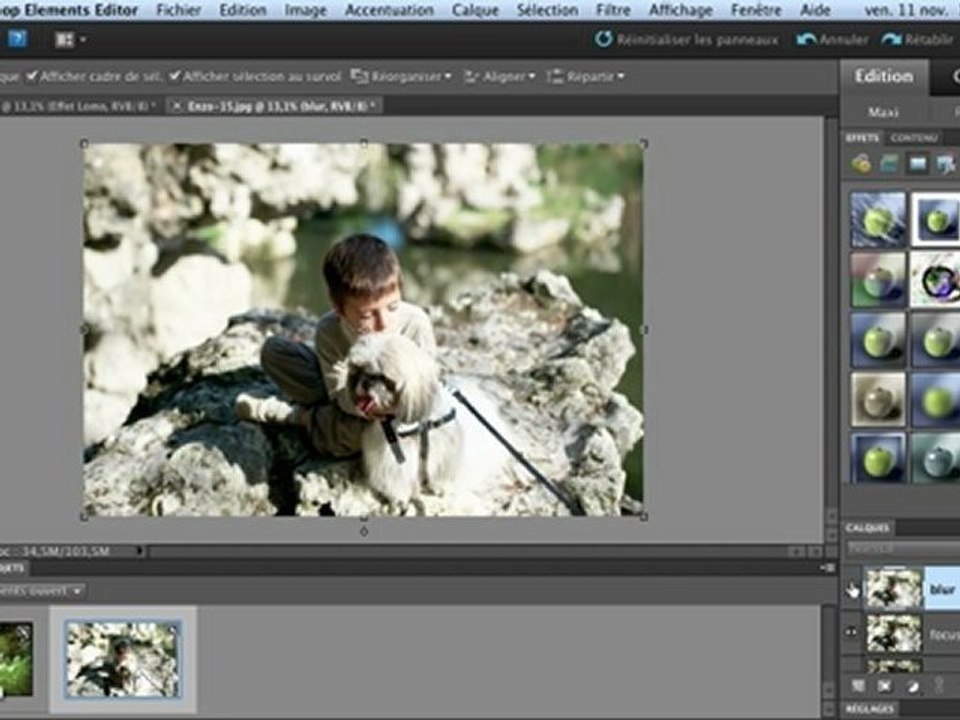Select the blur layer thumbnail
This screenshot has height=720, width=960.
pyautogui.click(x=893, y=588)
